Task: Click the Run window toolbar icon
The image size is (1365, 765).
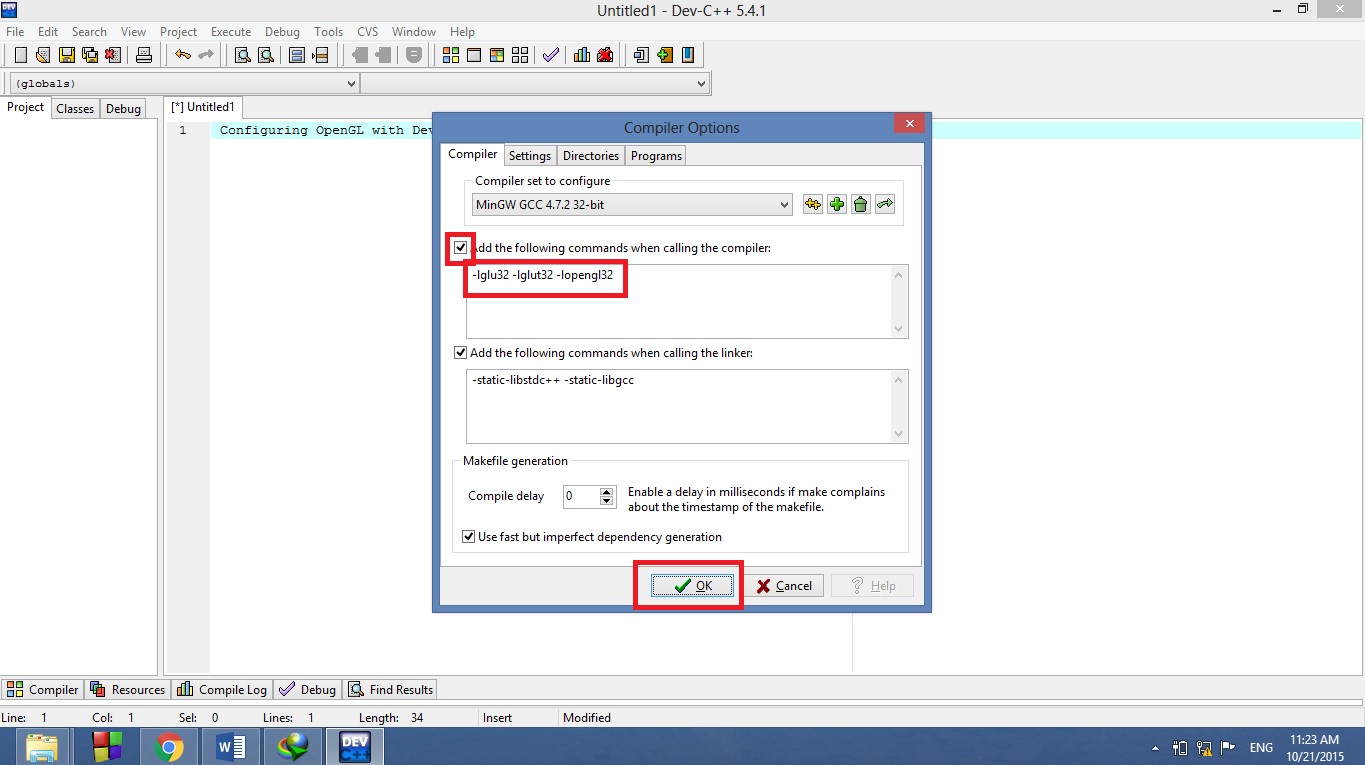Action: [473, 55]
